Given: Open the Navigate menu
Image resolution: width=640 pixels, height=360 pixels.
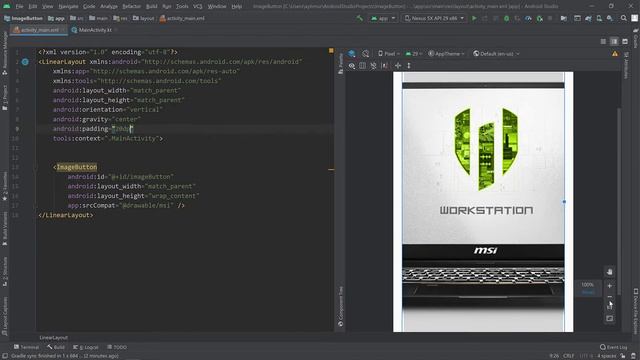Looking at the screenshot, I should point(68,7).
